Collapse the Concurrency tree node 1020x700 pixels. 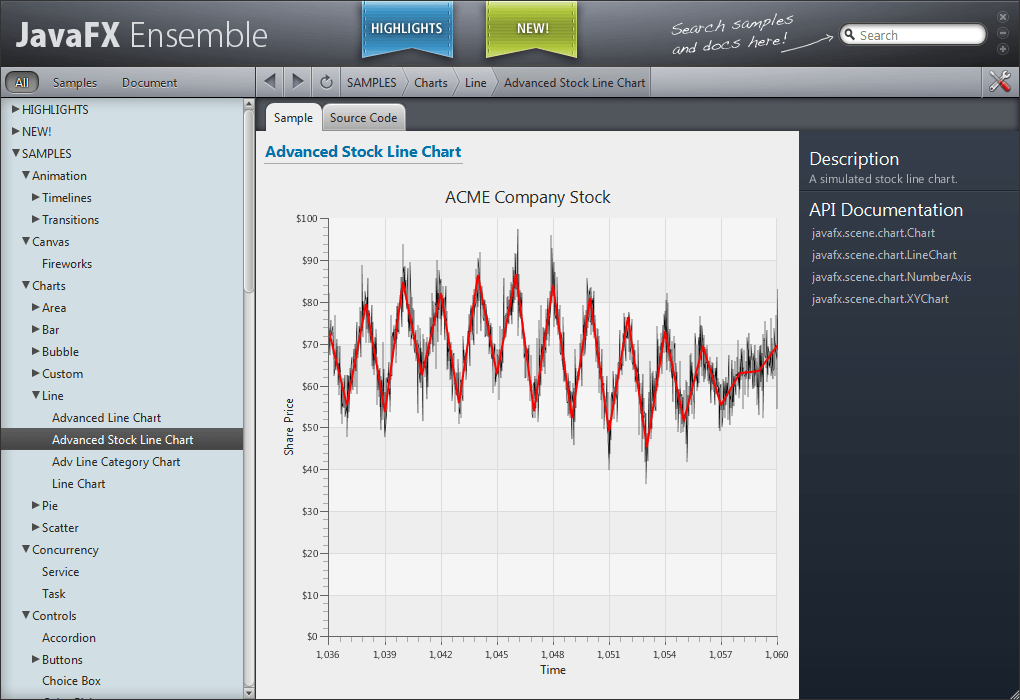coord(26,549)
